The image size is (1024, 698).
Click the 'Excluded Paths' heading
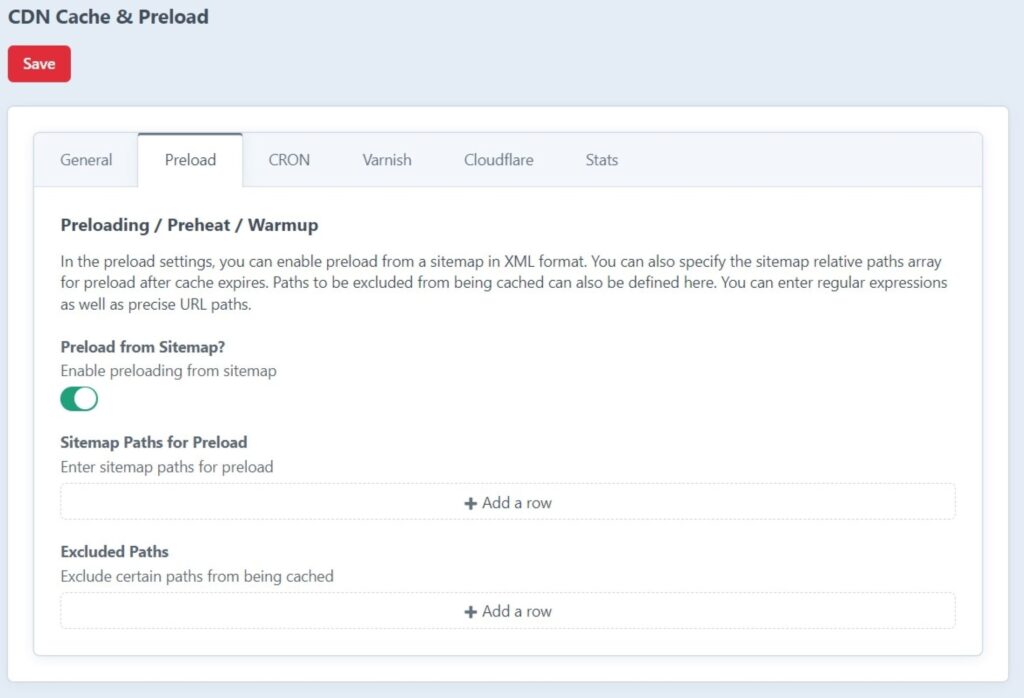(x=114, y=551)
